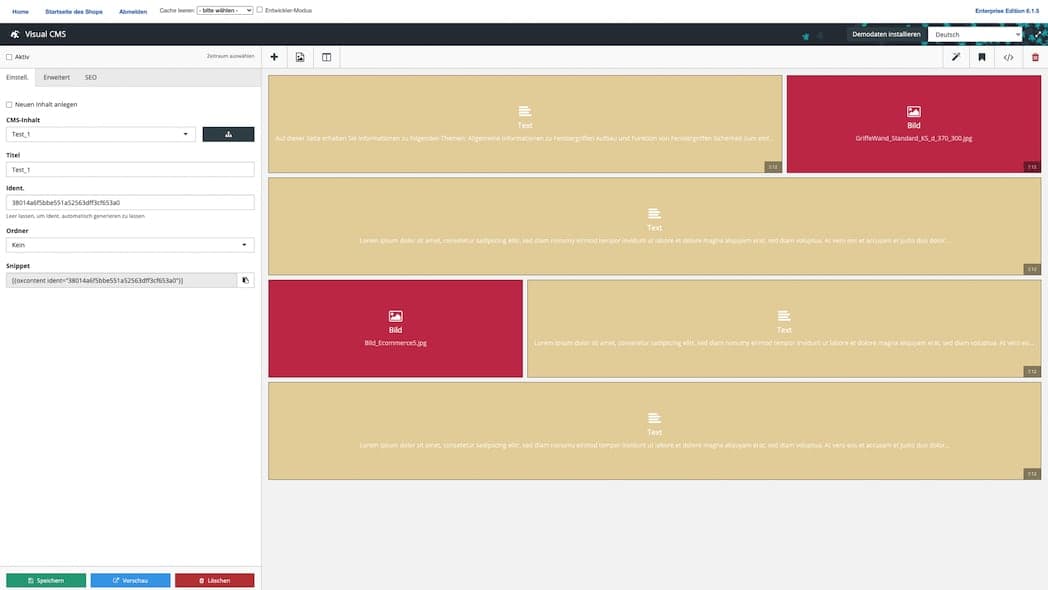The width and height of the screenshot is (1048, 590).
Task: Switch to the Erweitert tab
Action: [56, 77]
